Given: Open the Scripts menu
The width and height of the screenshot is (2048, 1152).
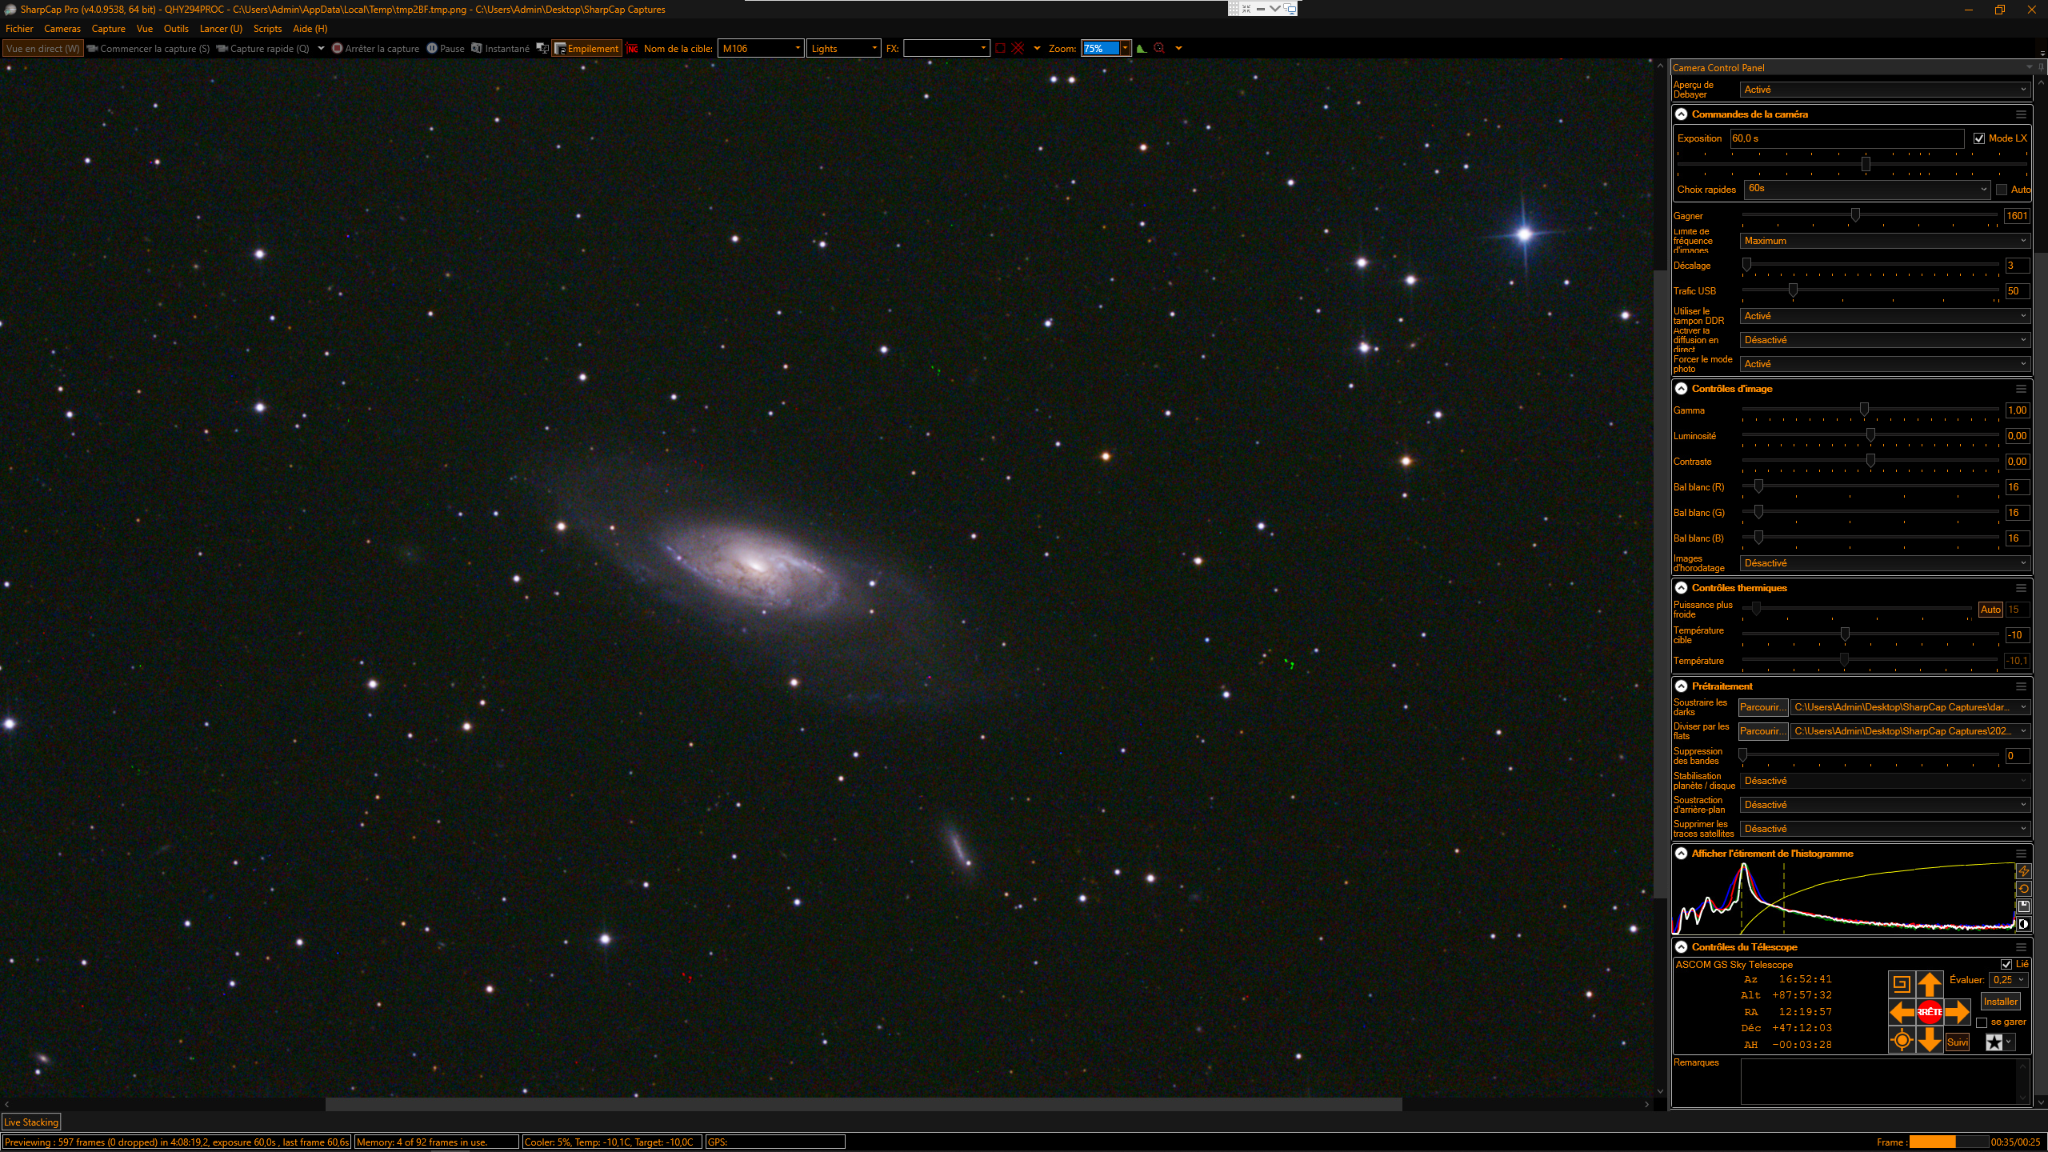Looking at the screenshot, I should (x=267, y=29).
